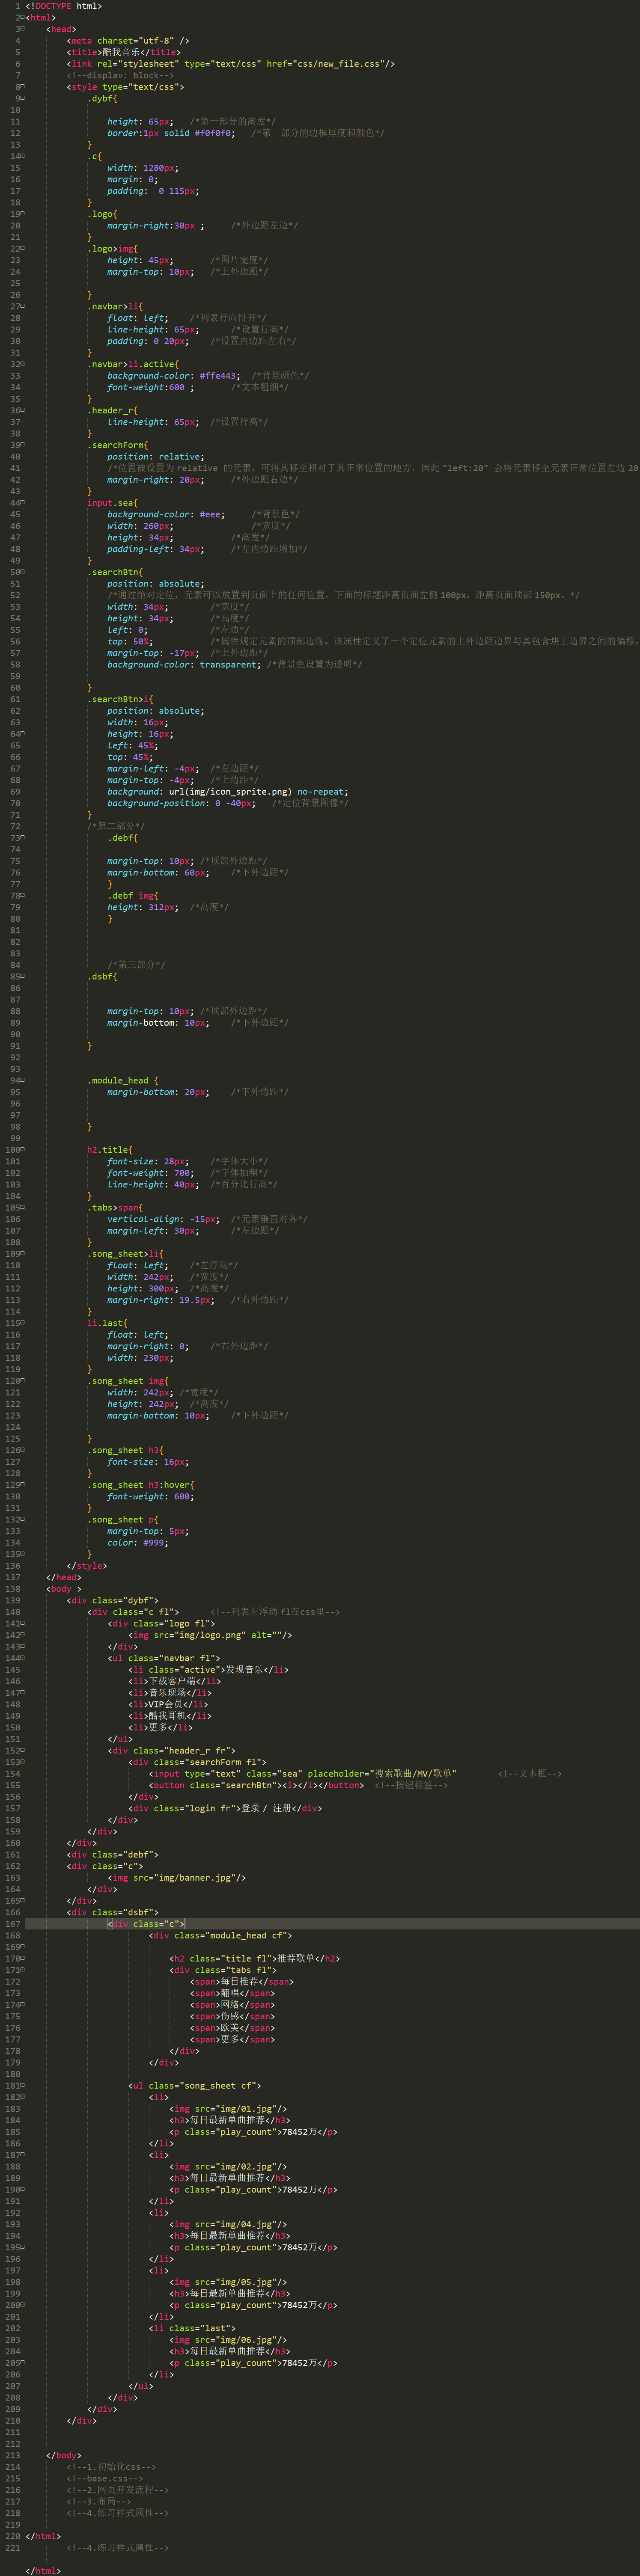Click the img src="img/banner.jpg" line
This screenshot has height=2576, width=640.
[x=177, y=1878]
